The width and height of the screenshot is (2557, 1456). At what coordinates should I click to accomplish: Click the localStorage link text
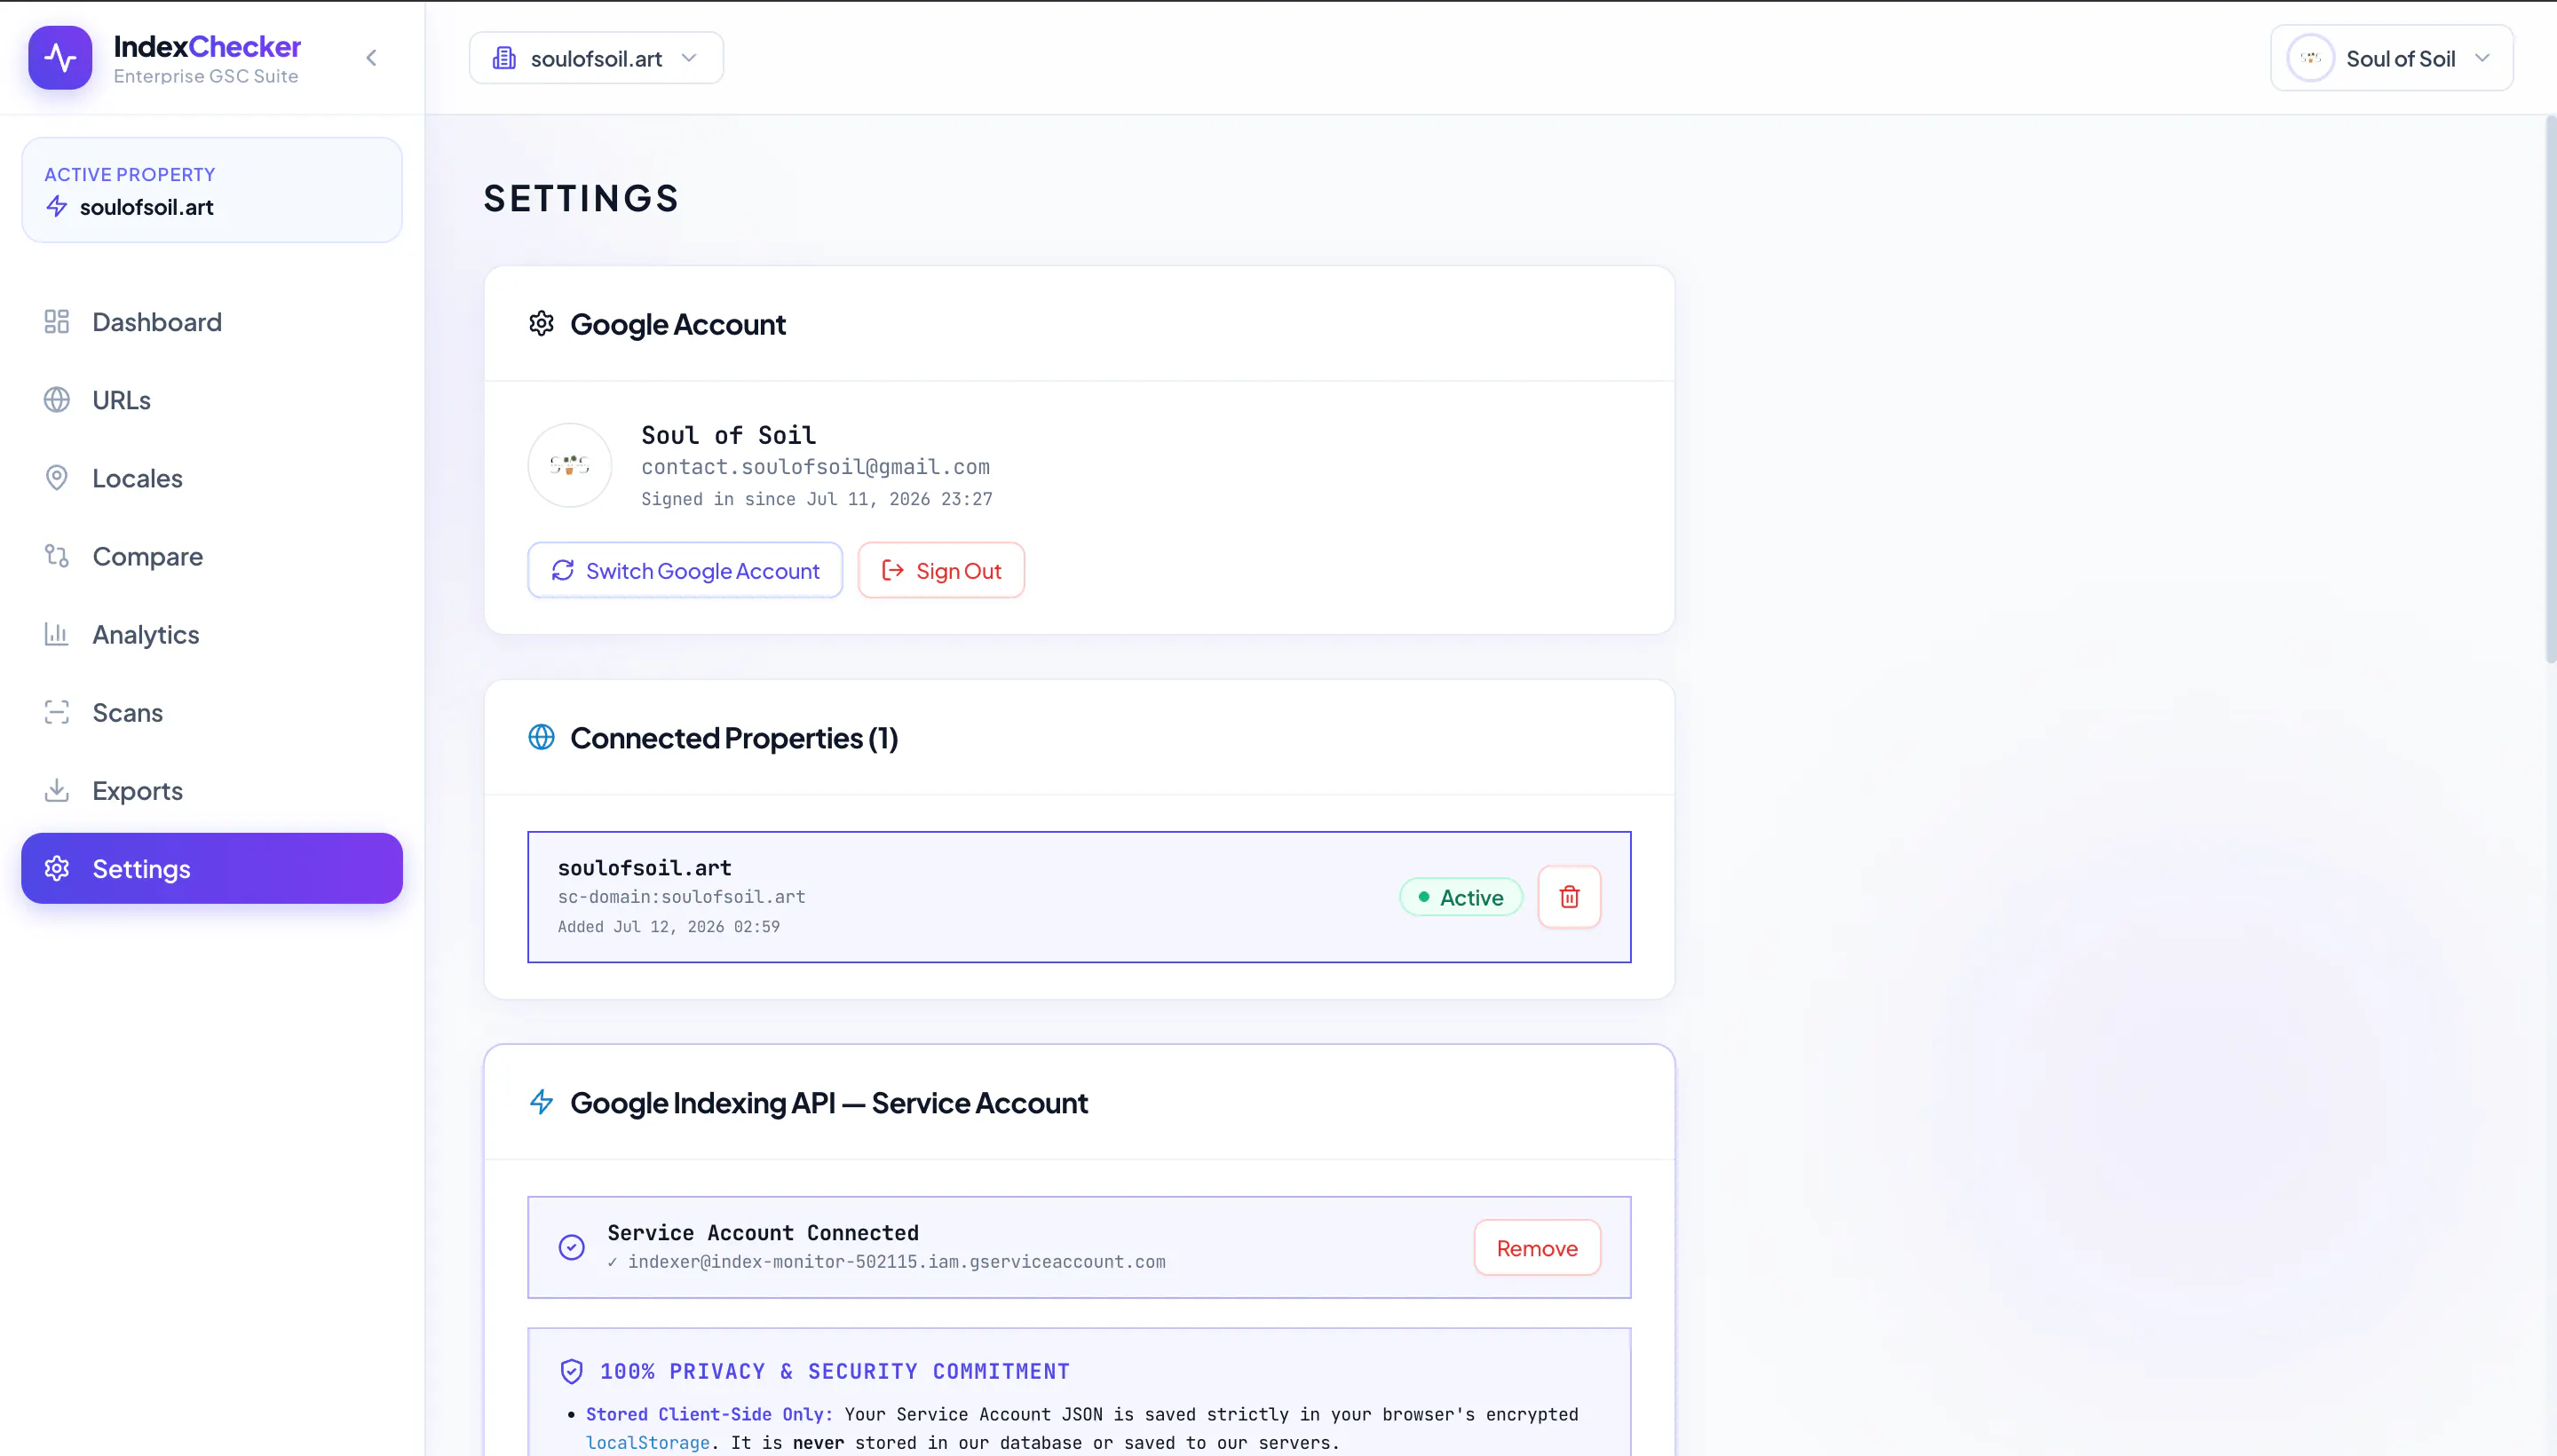pos(648,1442)
